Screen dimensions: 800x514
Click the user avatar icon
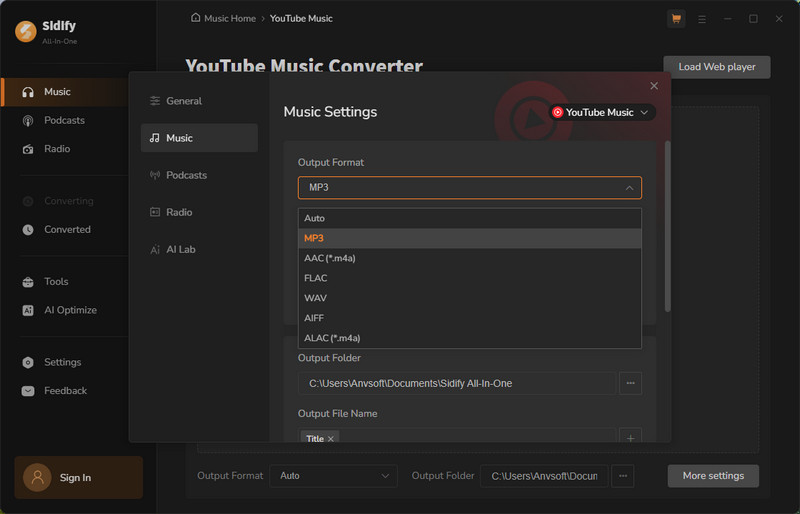pyautogui.click(x=37, y=477)
